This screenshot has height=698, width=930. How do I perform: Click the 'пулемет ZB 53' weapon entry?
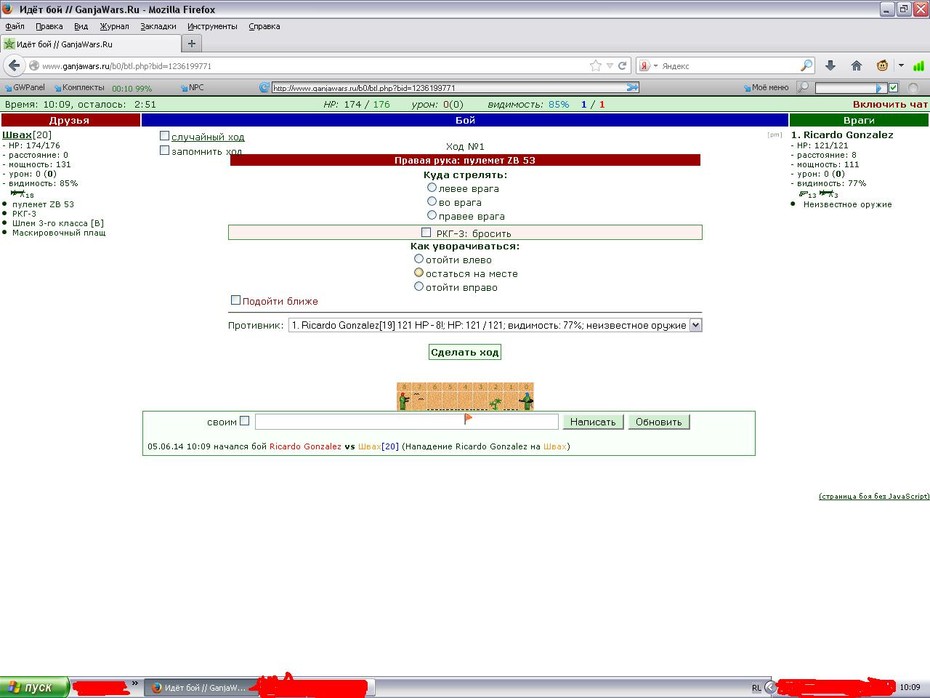pos(43,204)
